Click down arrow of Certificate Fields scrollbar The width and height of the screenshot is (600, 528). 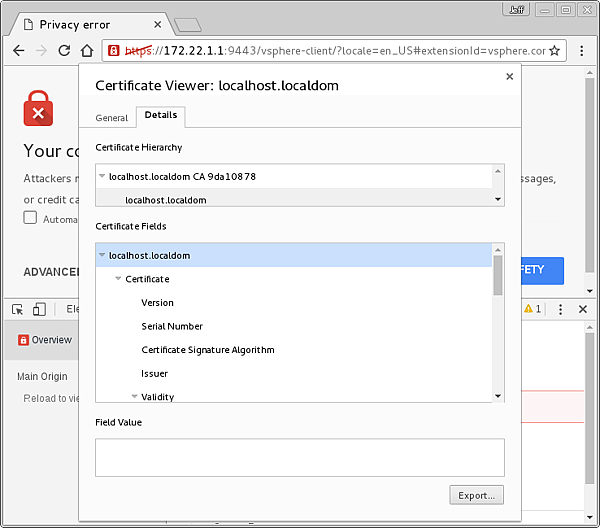(498, 396)
